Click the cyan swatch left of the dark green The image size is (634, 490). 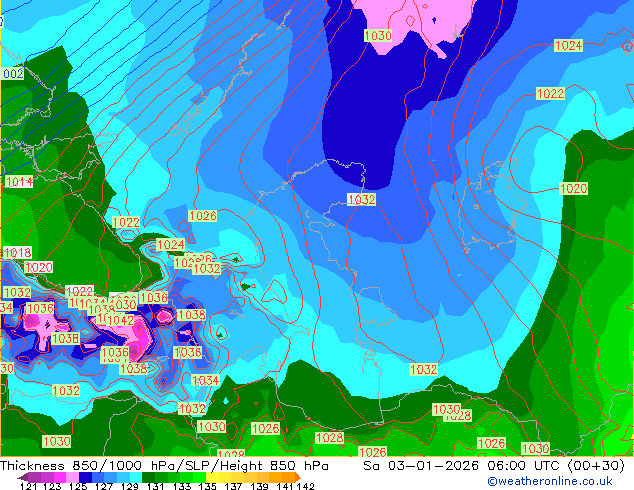click(x=136, y=477)
